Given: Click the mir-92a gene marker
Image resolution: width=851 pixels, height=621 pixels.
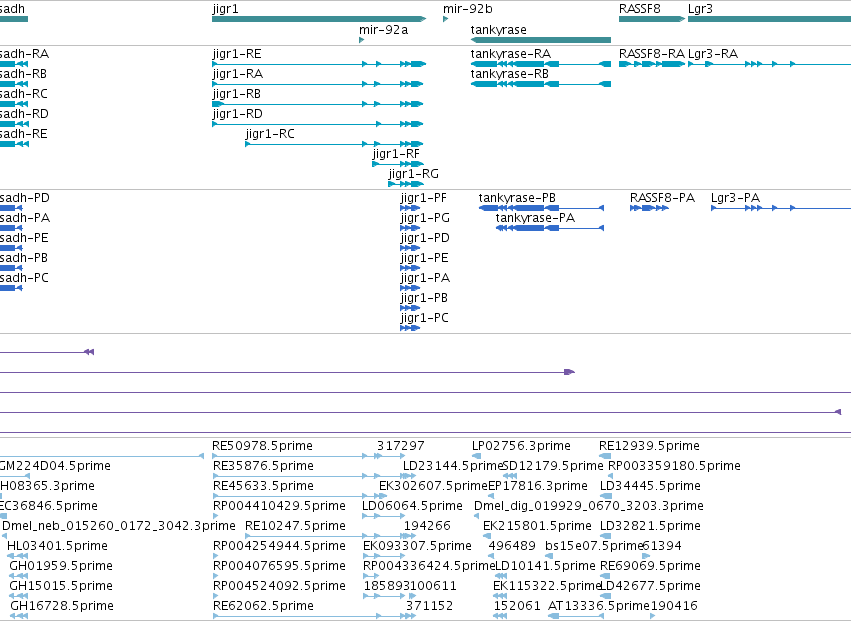Looking at the screenshot, I should 361,40.
